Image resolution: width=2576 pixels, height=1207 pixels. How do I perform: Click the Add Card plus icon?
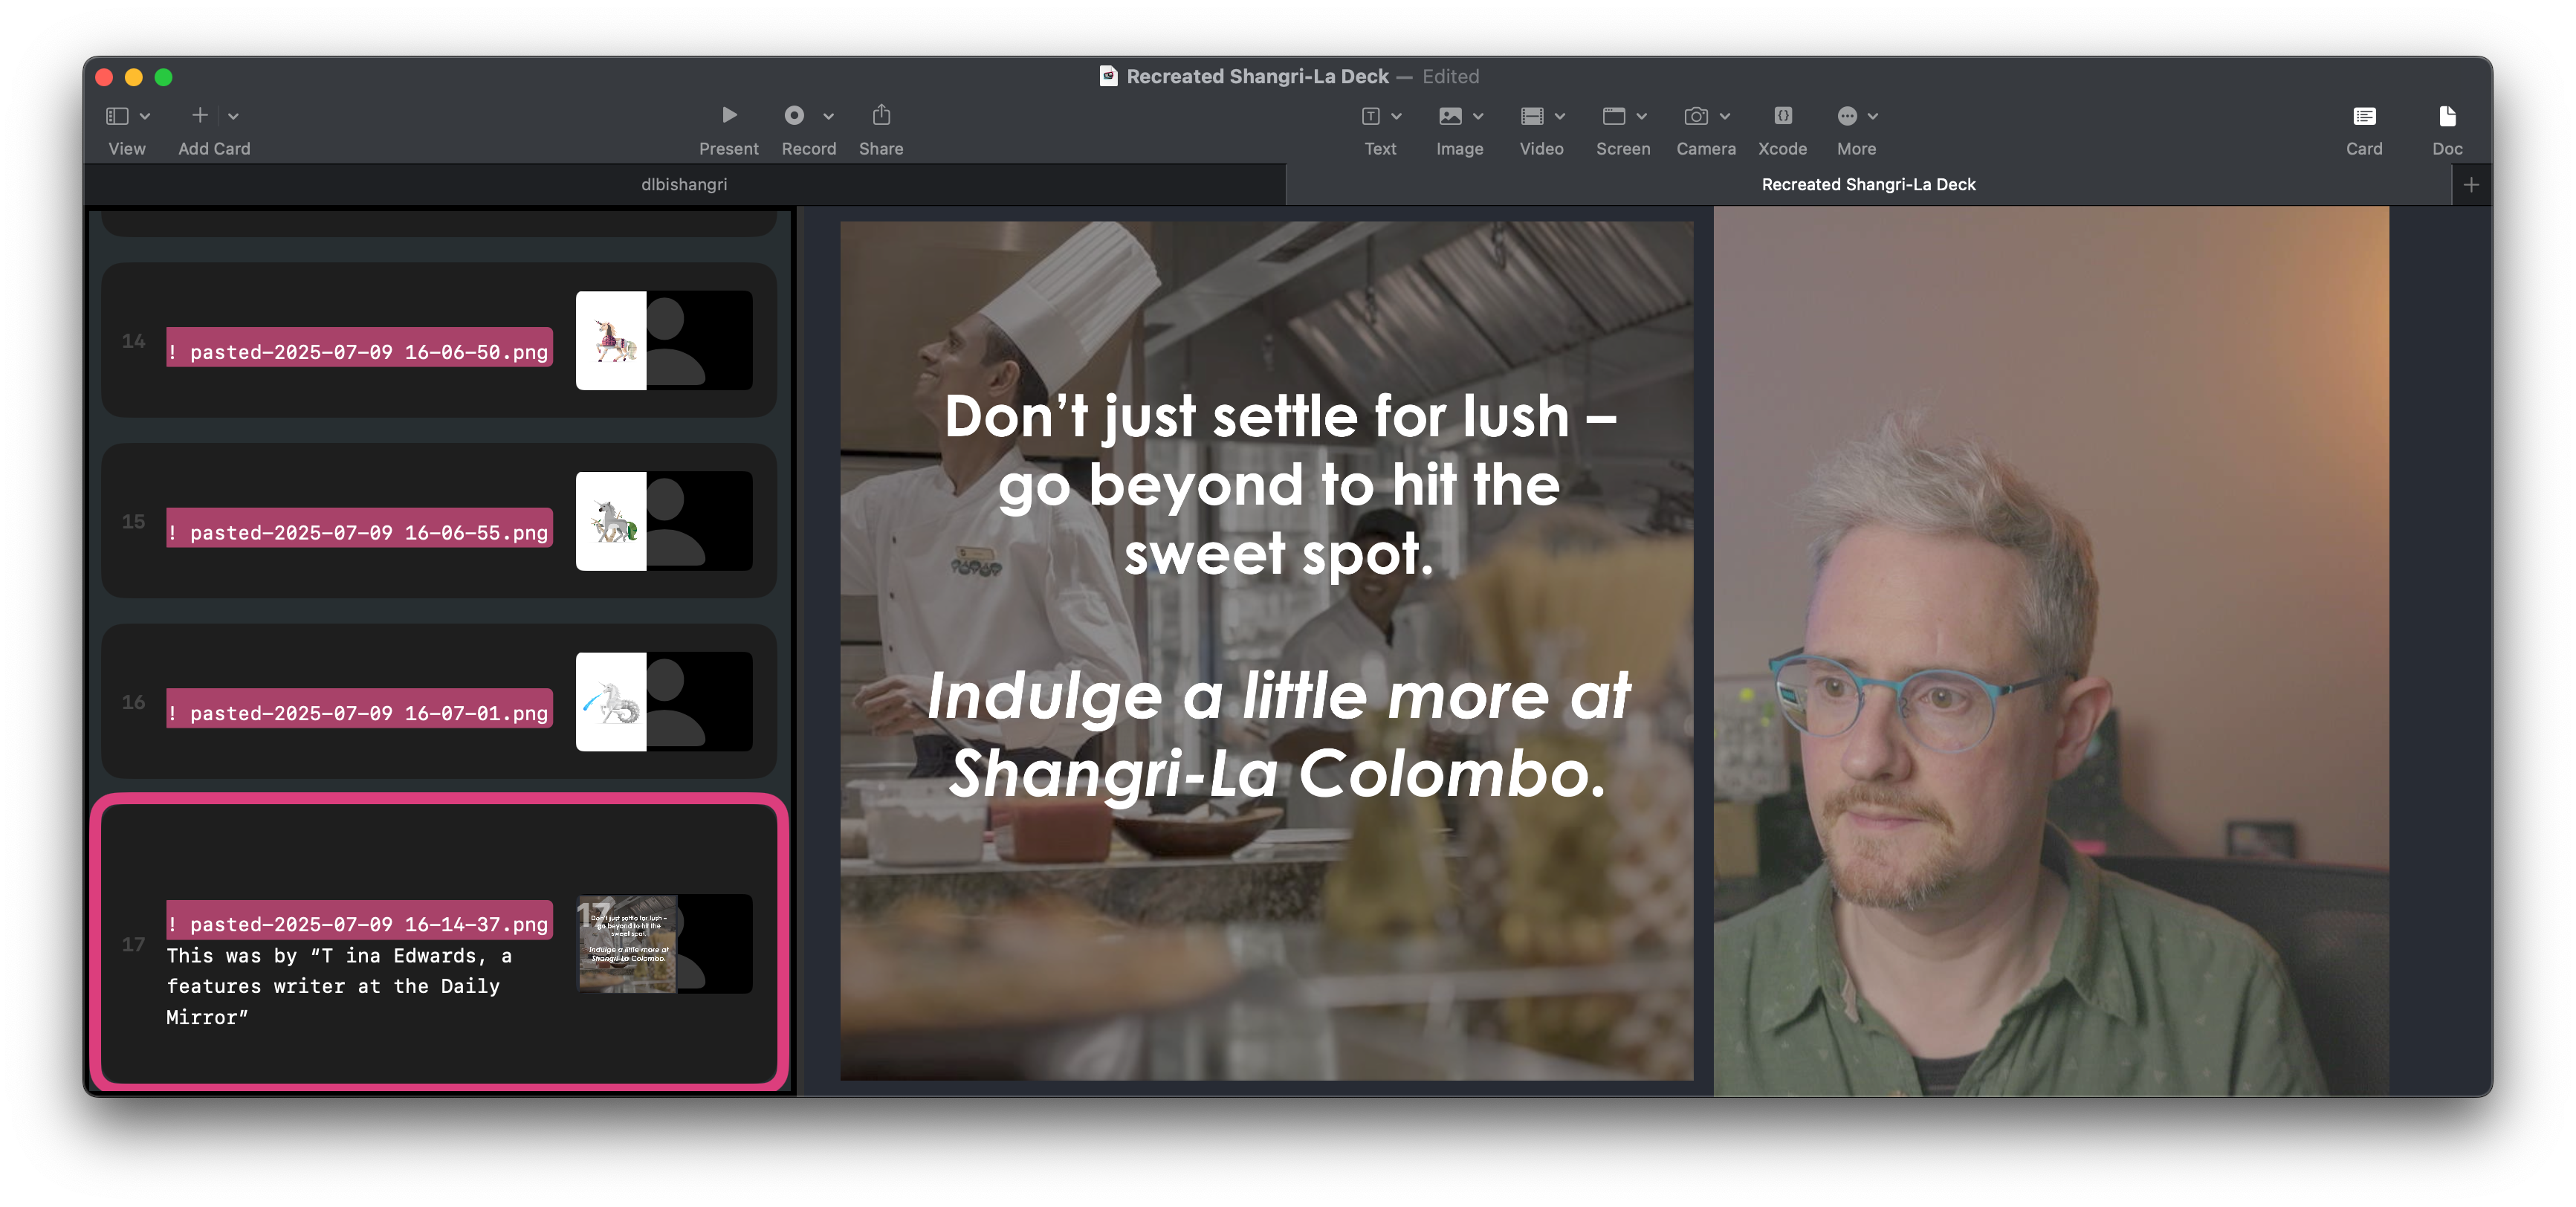click(x=200, y=115)
